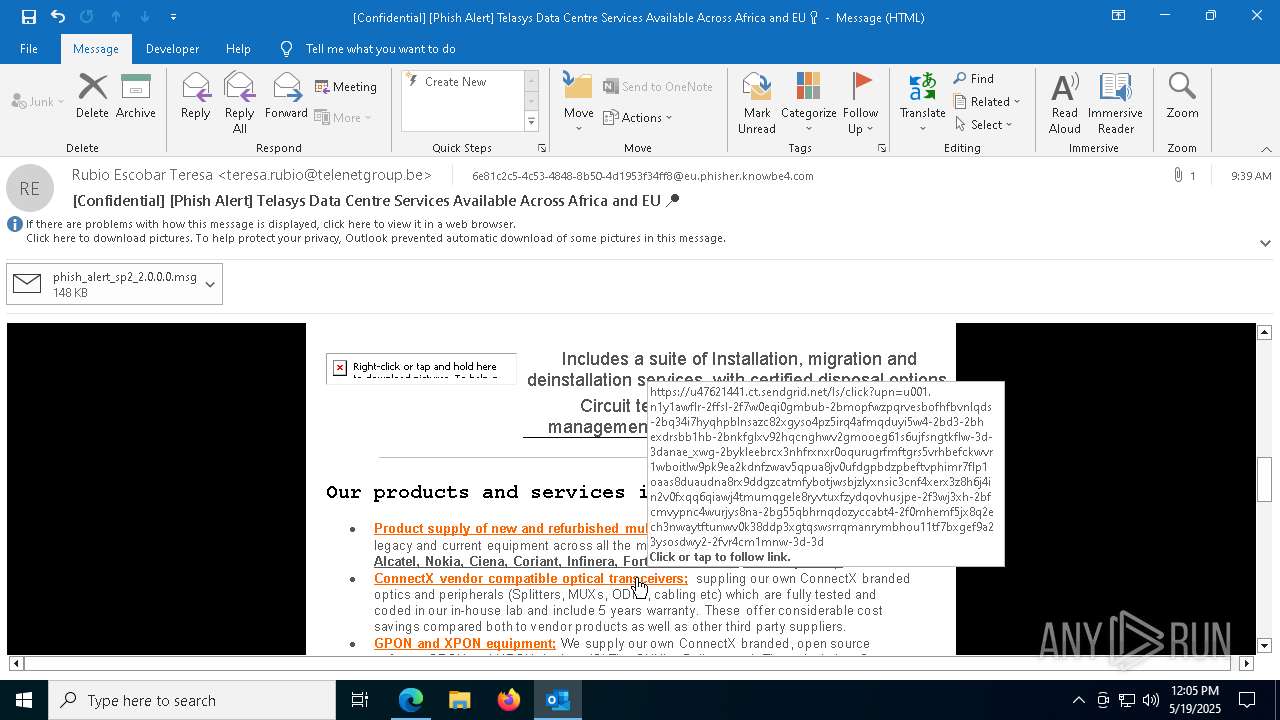Open Firefox from the taskbar
The width and height of the screenshot is (1280, 720).
click(x=508, y=700)
